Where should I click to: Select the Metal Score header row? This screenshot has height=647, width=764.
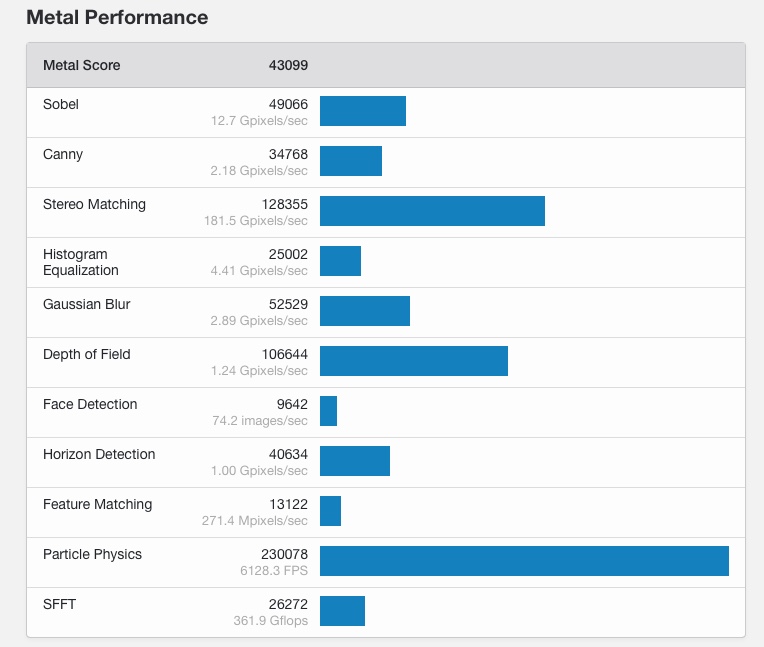click(x=385, y=65)
